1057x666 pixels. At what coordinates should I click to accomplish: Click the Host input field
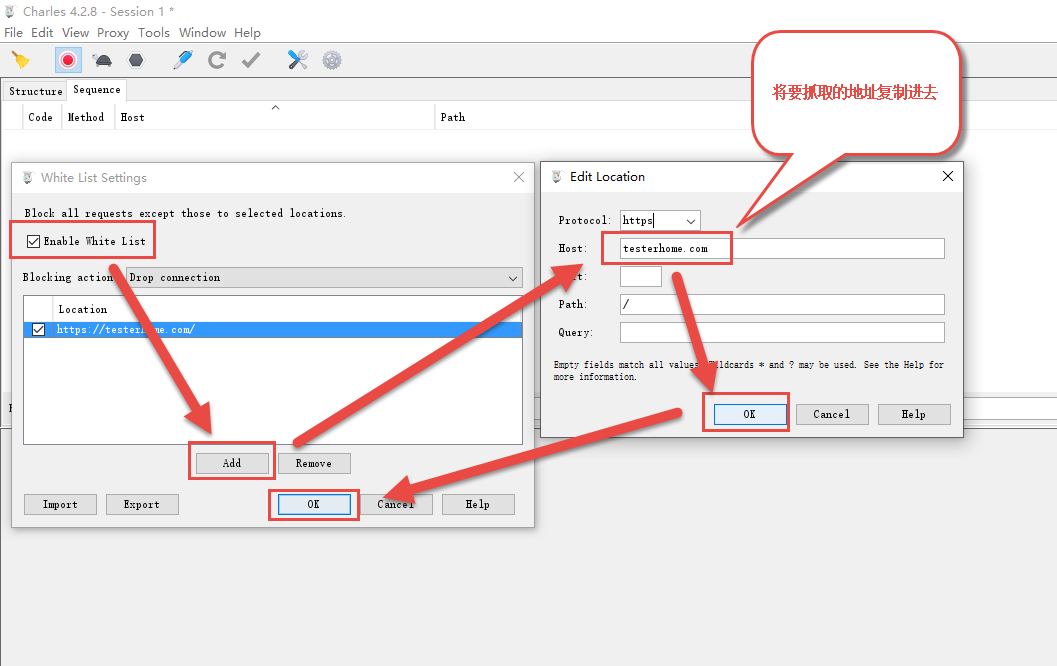[782, 249]
